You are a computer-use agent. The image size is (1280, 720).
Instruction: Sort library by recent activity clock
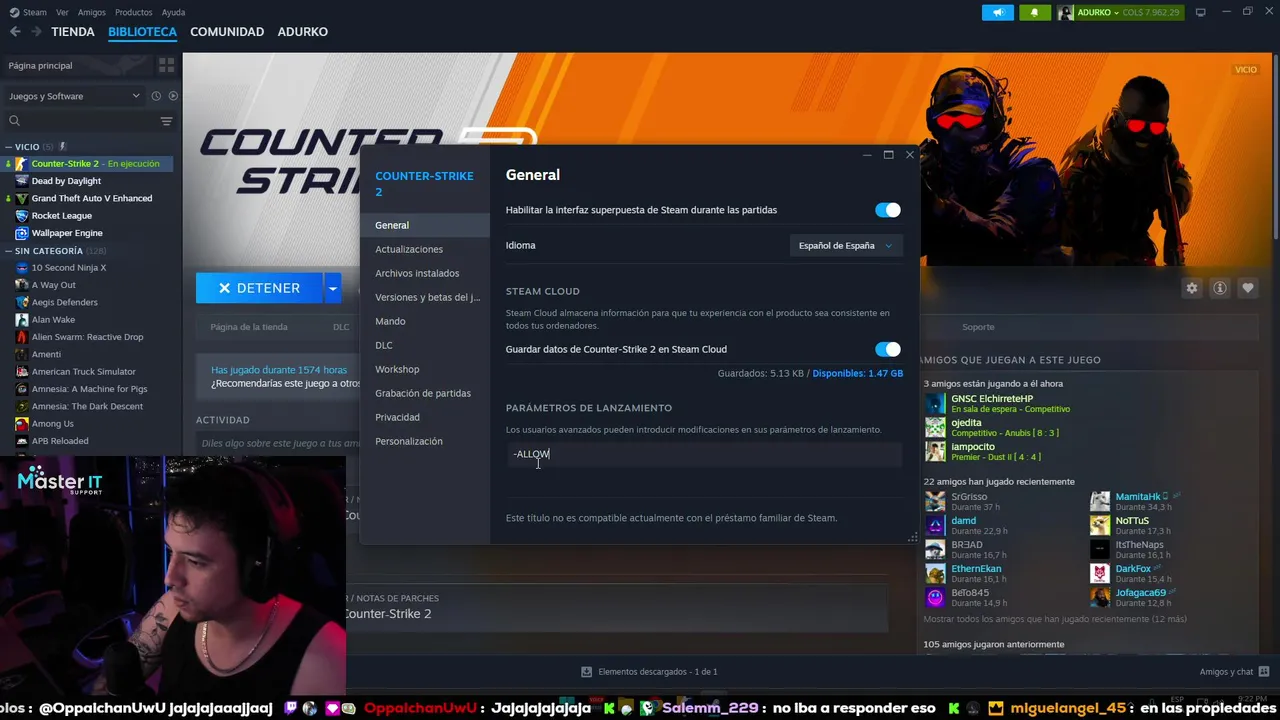(156, 96)
